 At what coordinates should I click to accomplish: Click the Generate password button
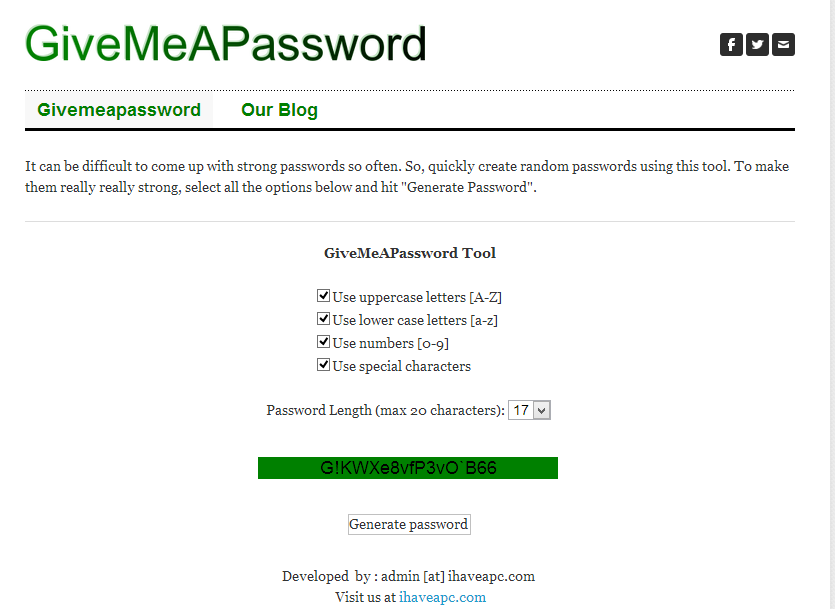coord(409,524)
